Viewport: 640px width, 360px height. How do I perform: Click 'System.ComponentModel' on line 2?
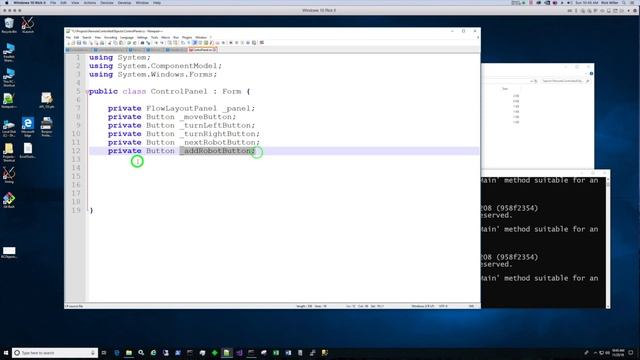[x=167, y=66]
